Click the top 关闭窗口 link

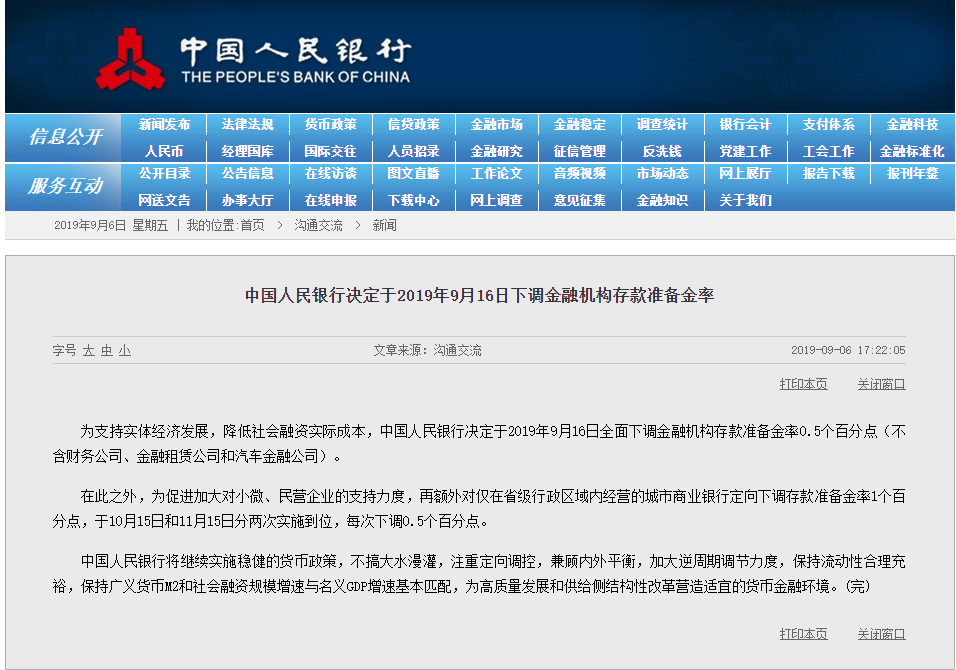click(x=881, y=384)
